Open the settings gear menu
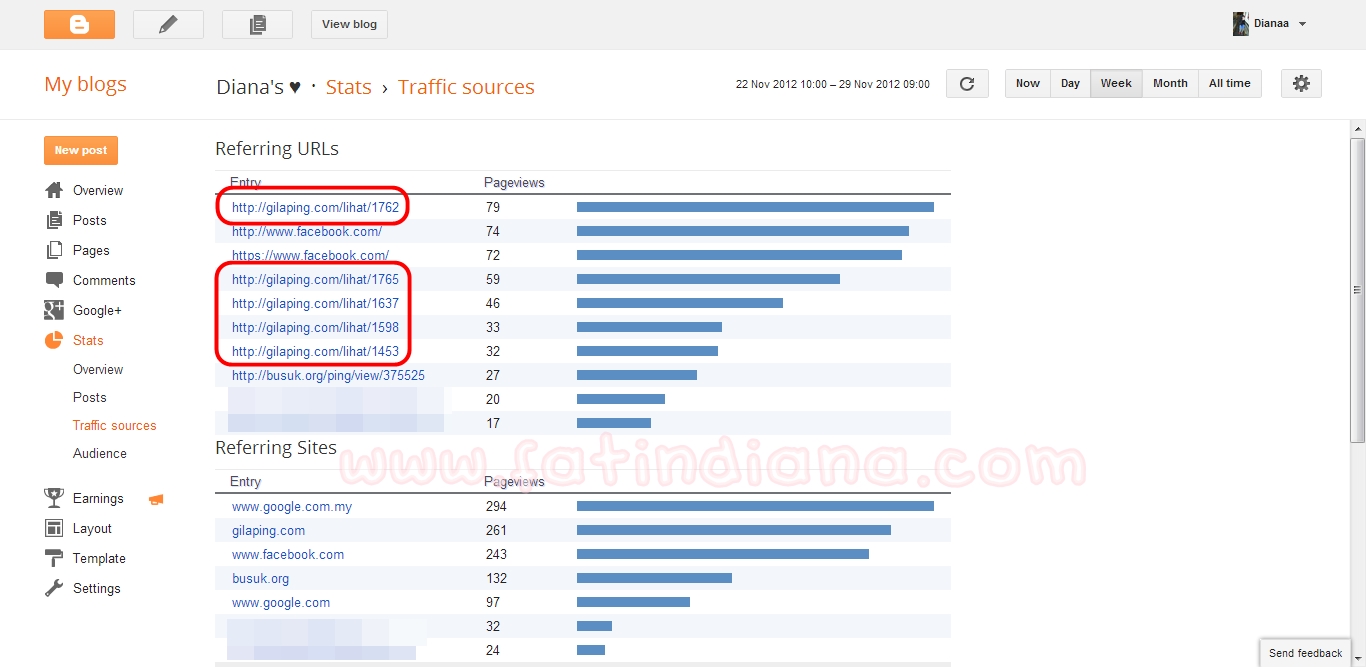 [1301, 84]
